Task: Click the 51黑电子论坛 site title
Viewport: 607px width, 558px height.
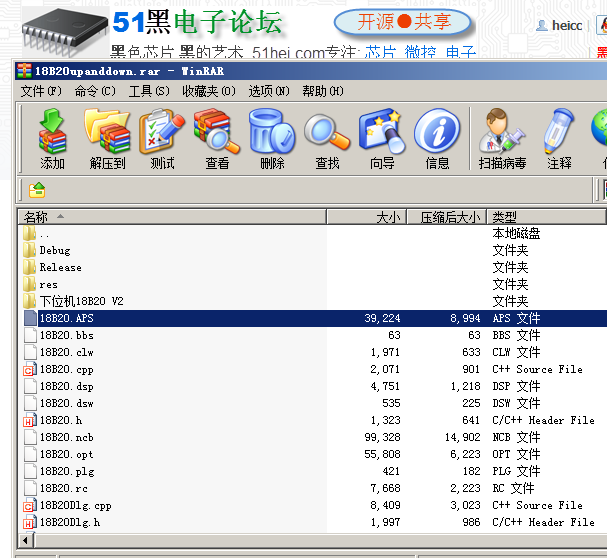Action: 197,22
